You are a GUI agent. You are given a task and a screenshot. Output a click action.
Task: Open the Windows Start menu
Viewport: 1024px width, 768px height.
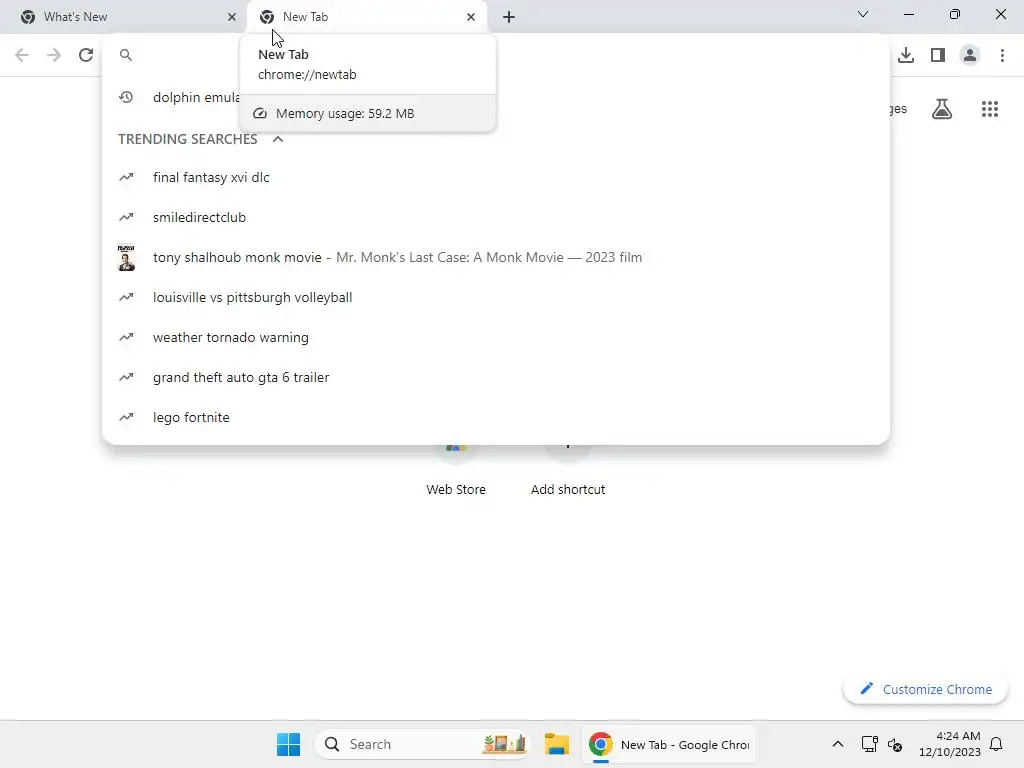click(288, 744)
